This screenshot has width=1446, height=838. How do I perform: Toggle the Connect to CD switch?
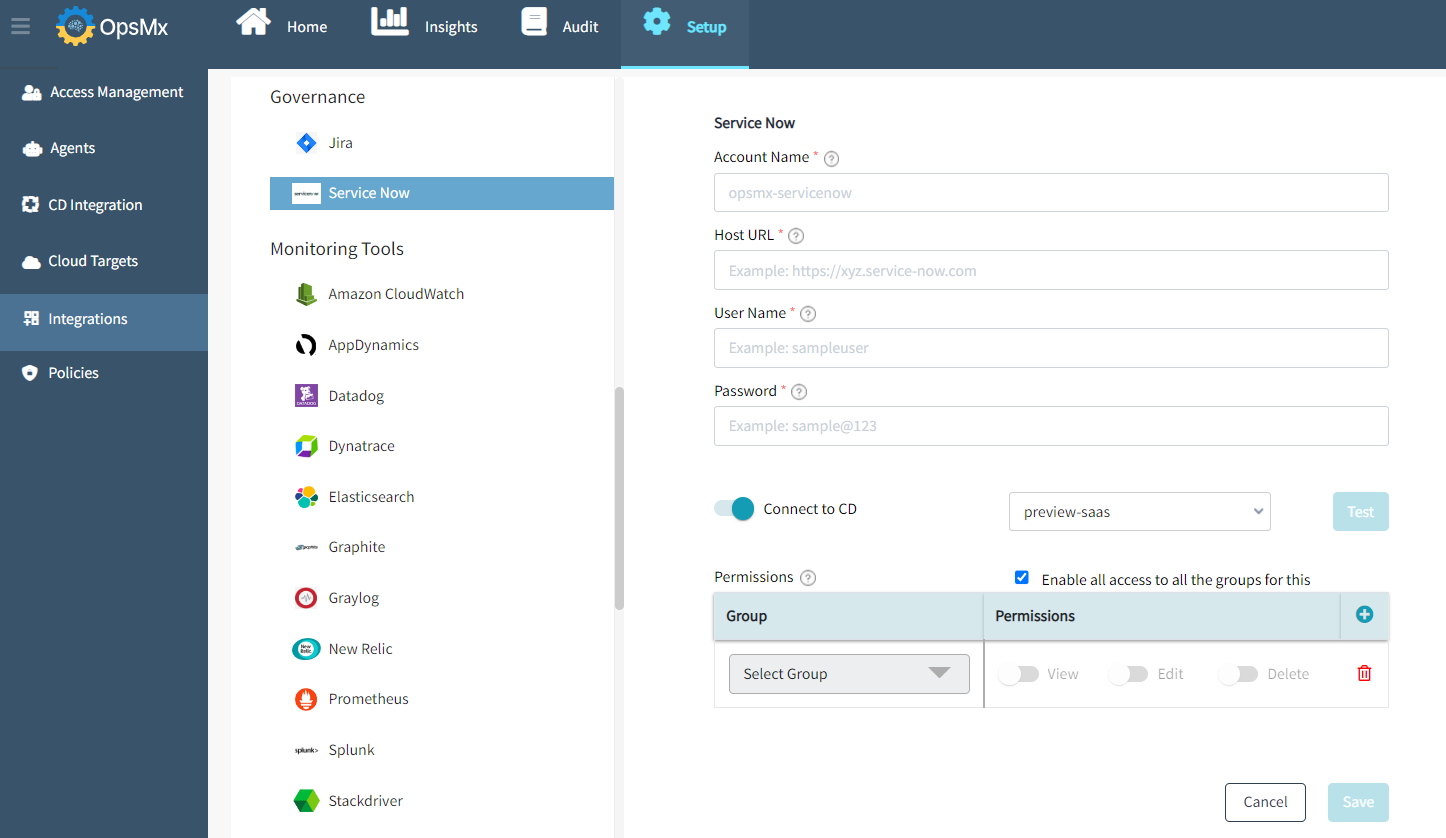(734, 508)
